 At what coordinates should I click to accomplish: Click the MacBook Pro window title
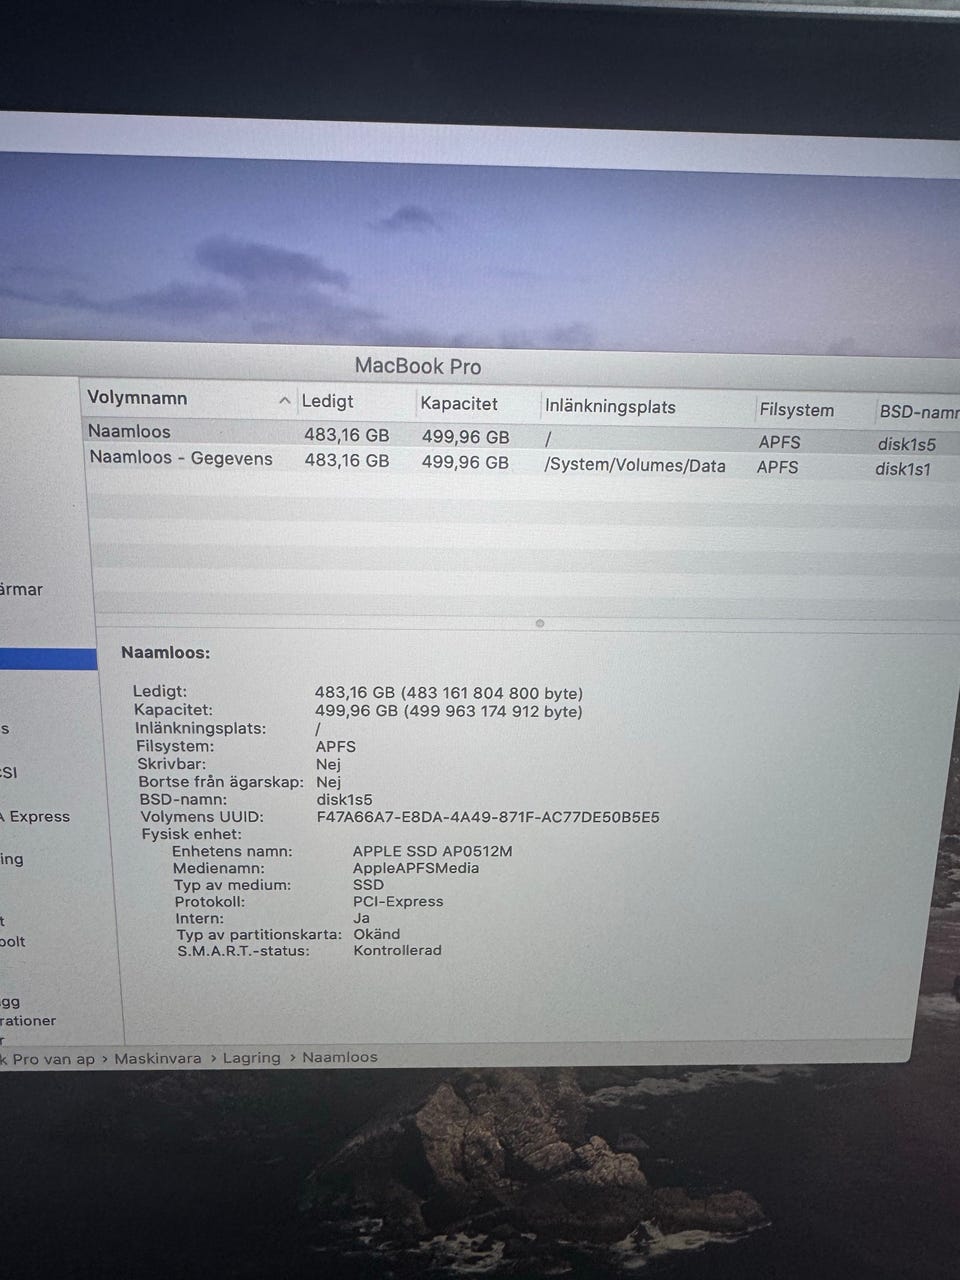coord(418,366)
